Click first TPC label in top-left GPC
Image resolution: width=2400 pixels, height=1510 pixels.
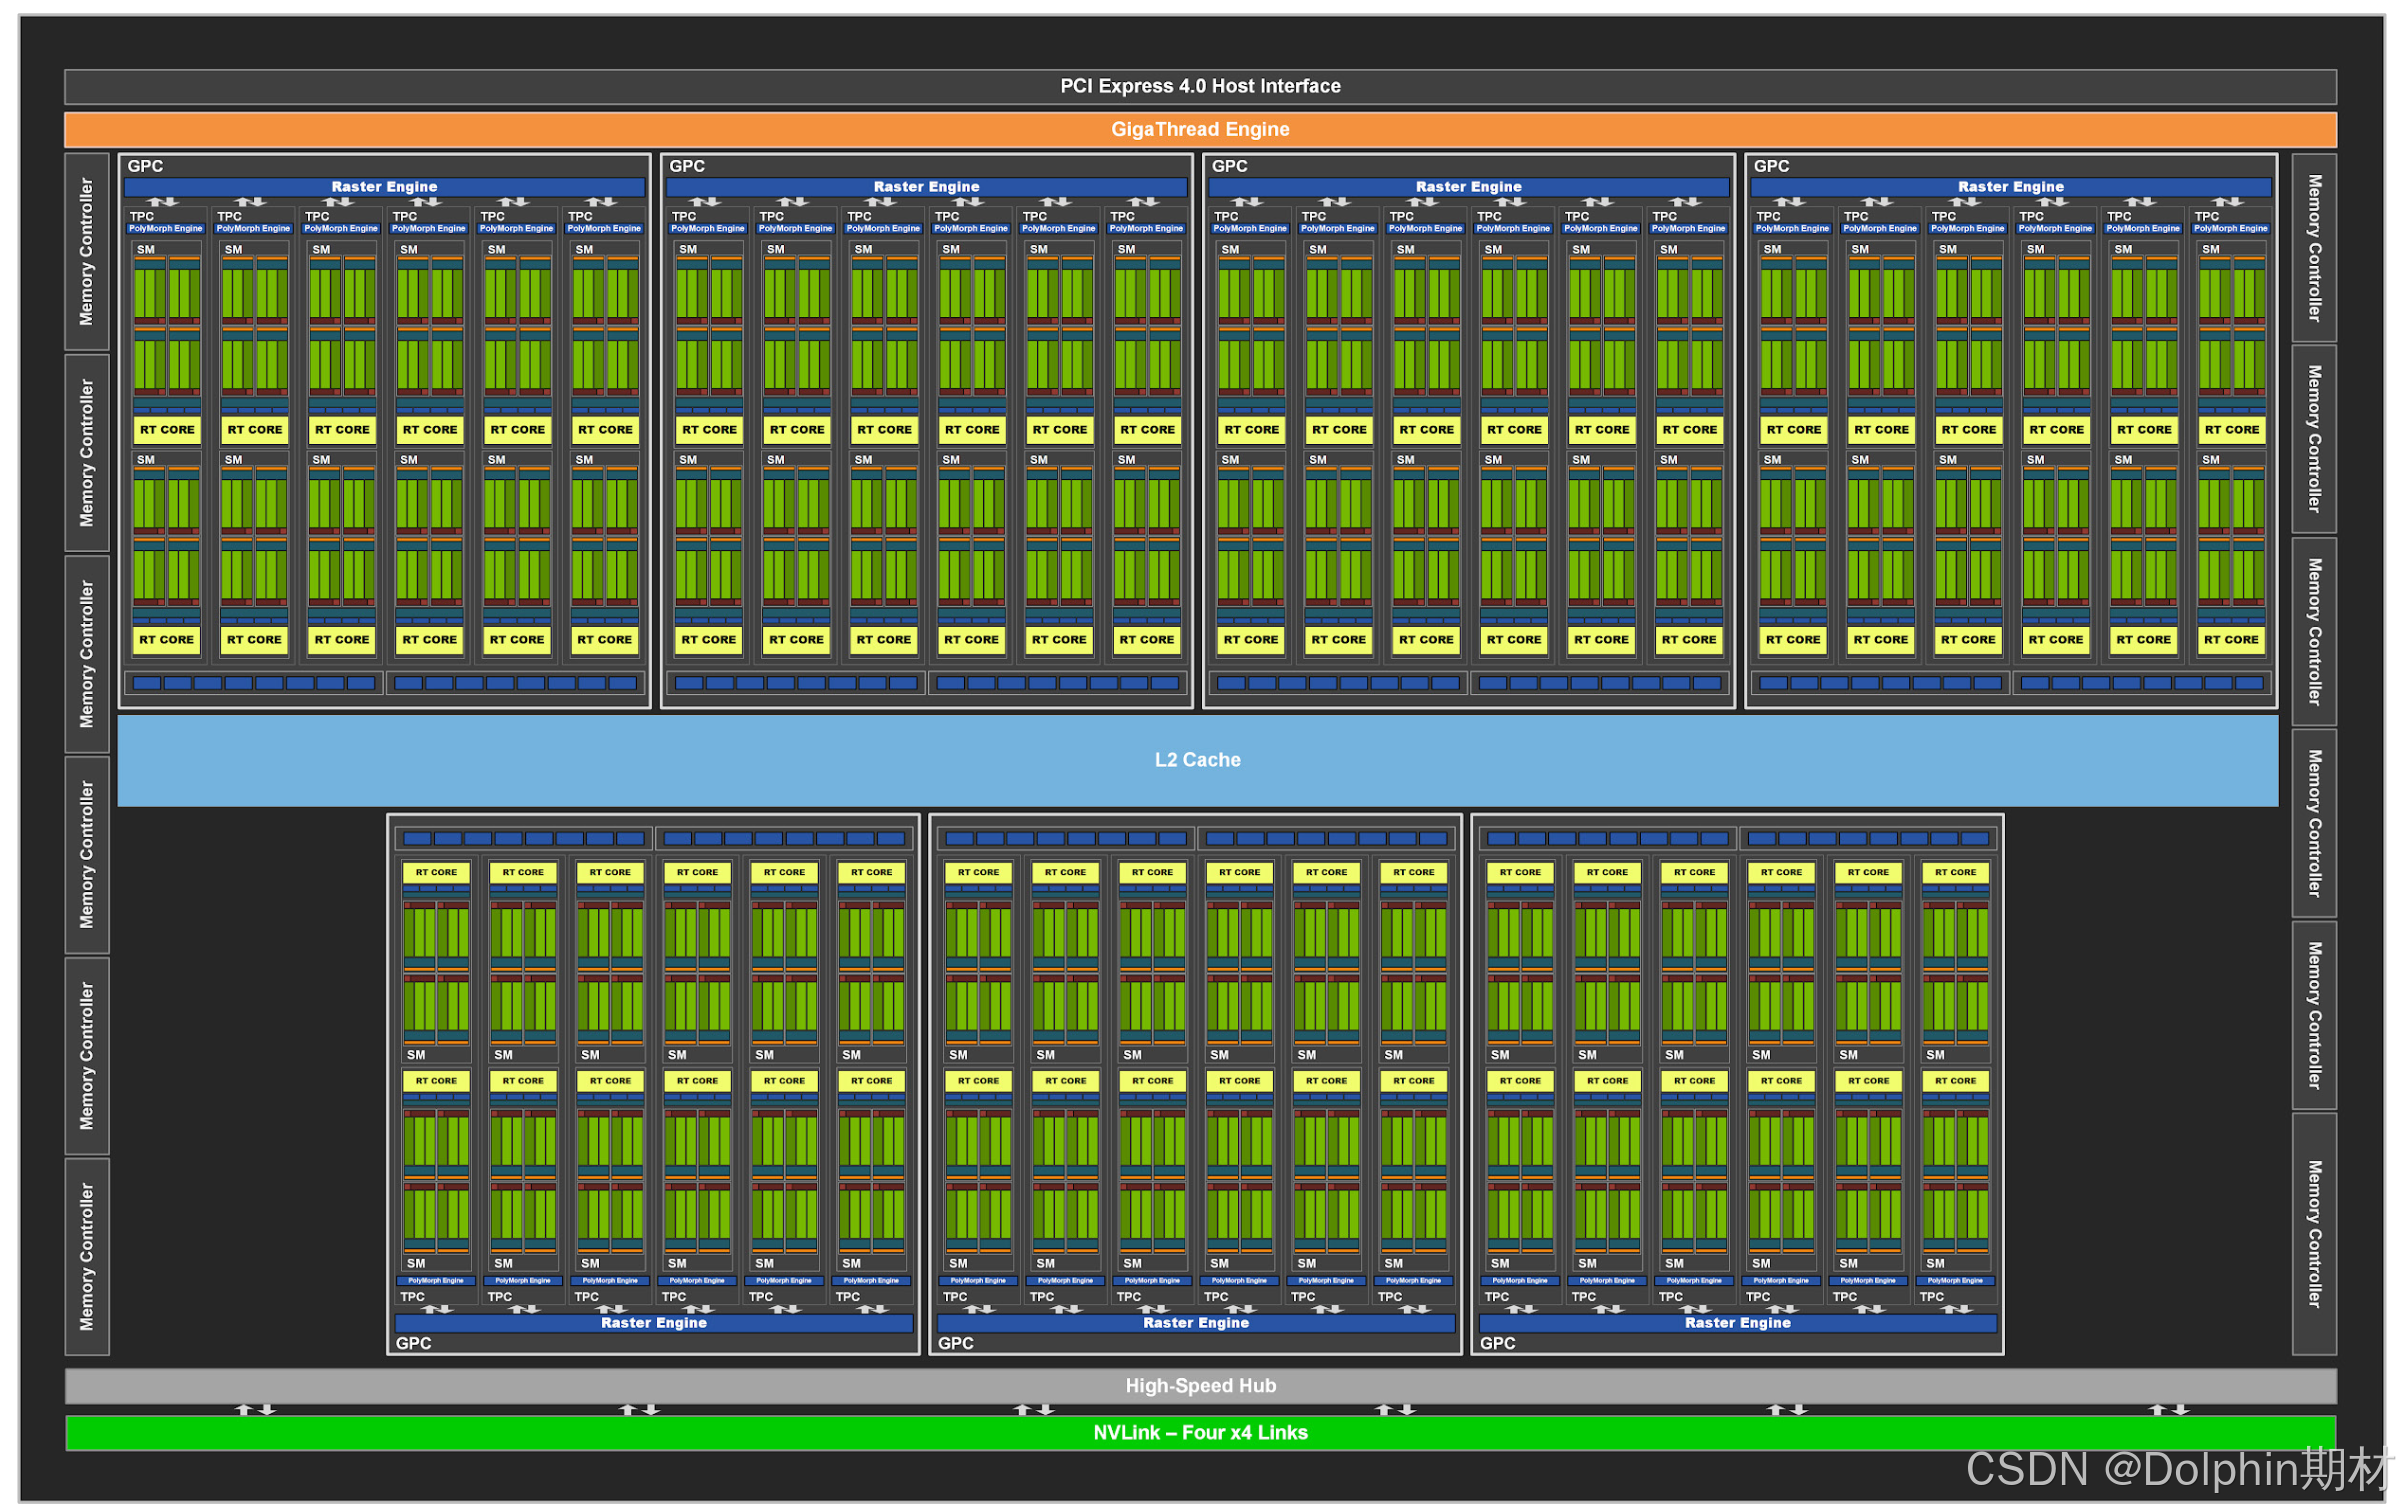[x=142, y=216]
